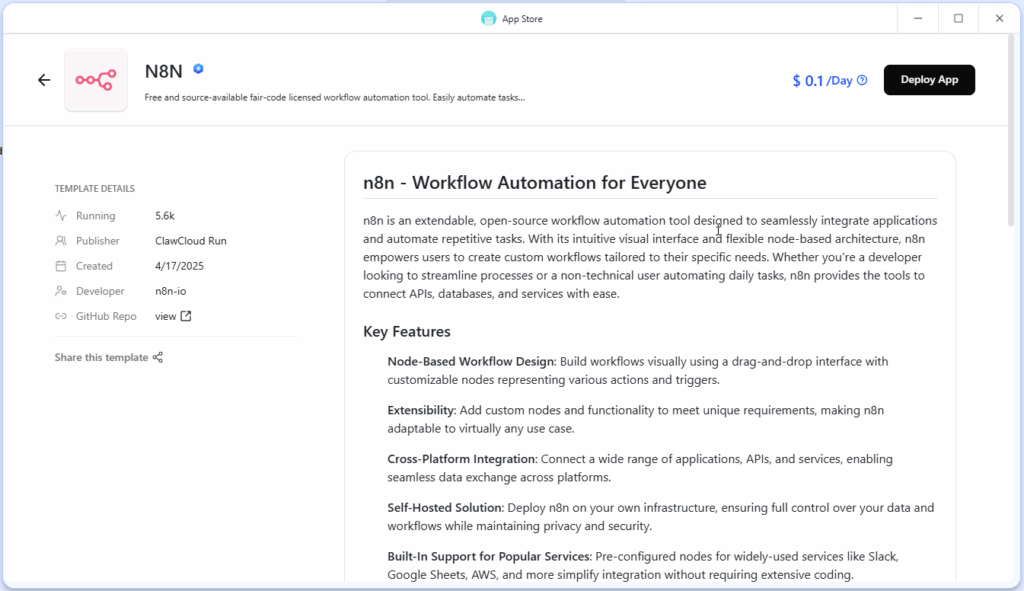Image resolution: width=1024 pixels, height=591 pixels.
Task: Click the N8N app logo thumbnail
Action: coord(96,80)
